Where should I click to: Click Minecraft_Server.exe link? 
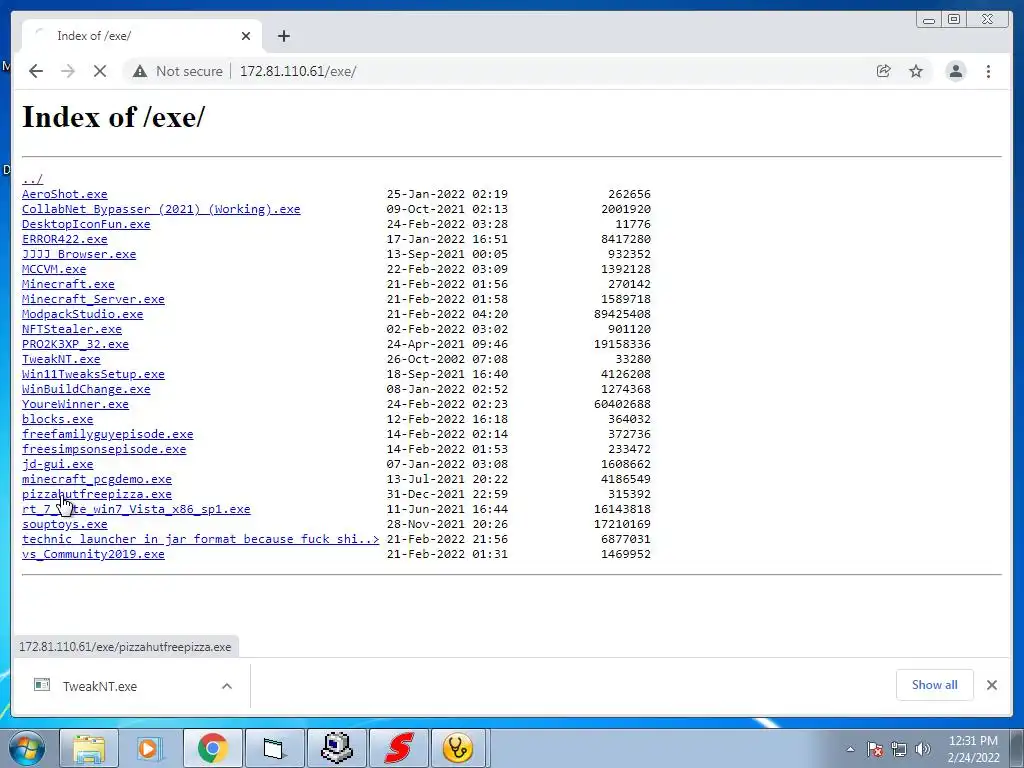[93, 299]
